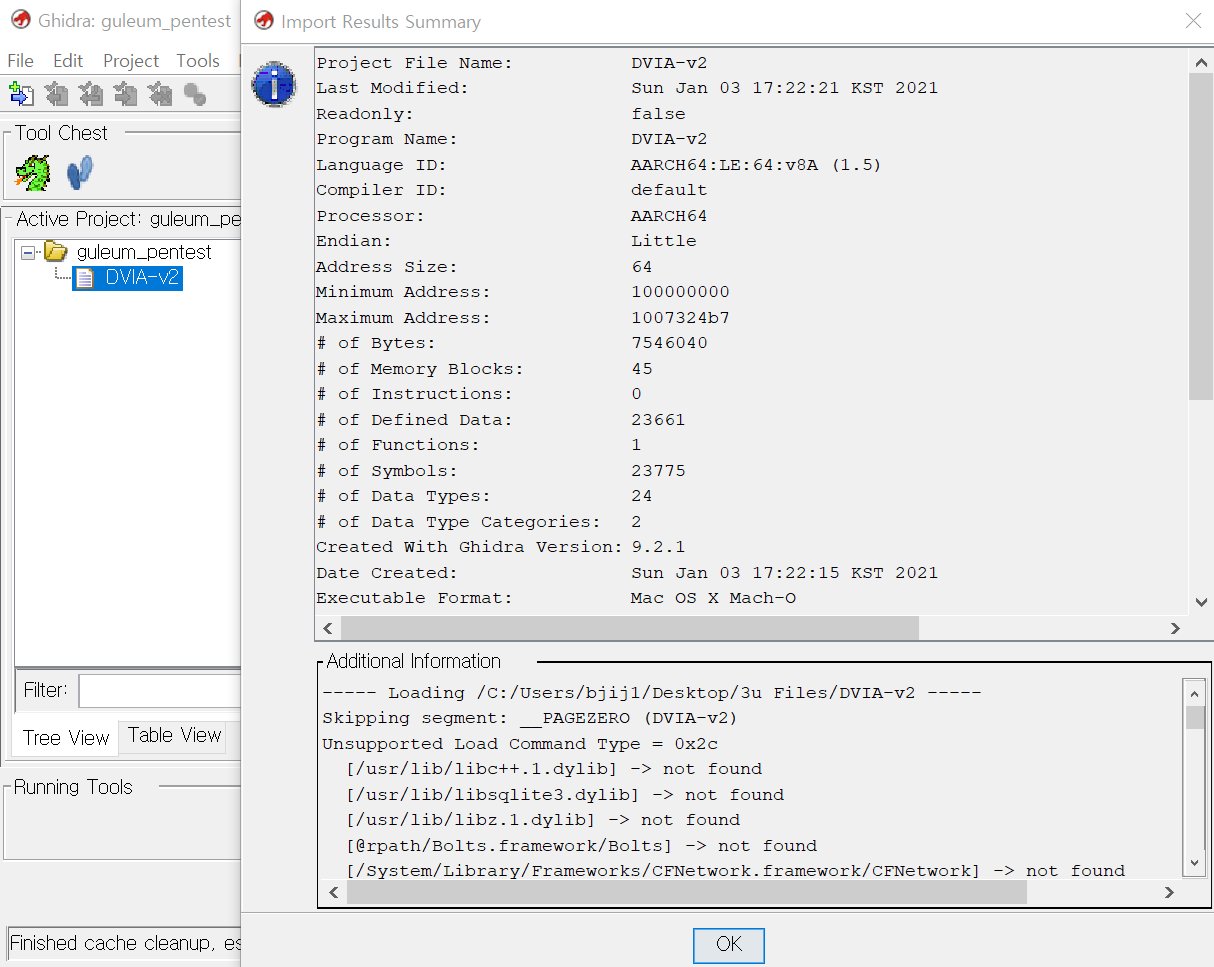This screenshot has height=967, width=1214.
Task: Click Additional Information horizontal scroll right arrow
Action: pyautogui.click(x=1171, y=893)
